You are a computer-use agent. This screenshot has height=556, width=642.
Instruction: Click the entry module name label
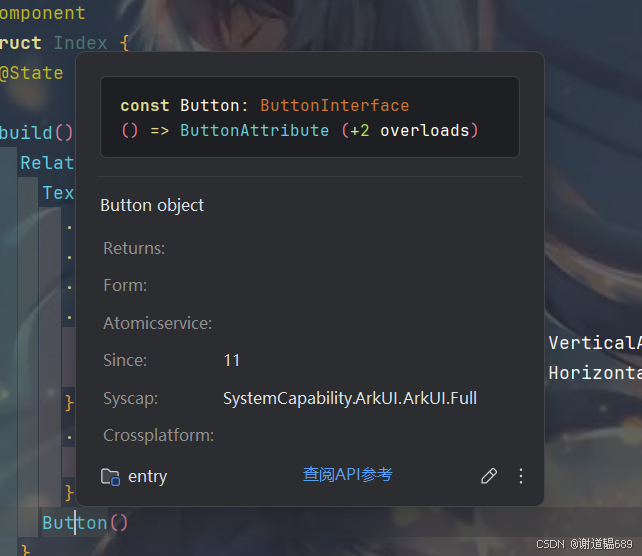pos(147,477)
